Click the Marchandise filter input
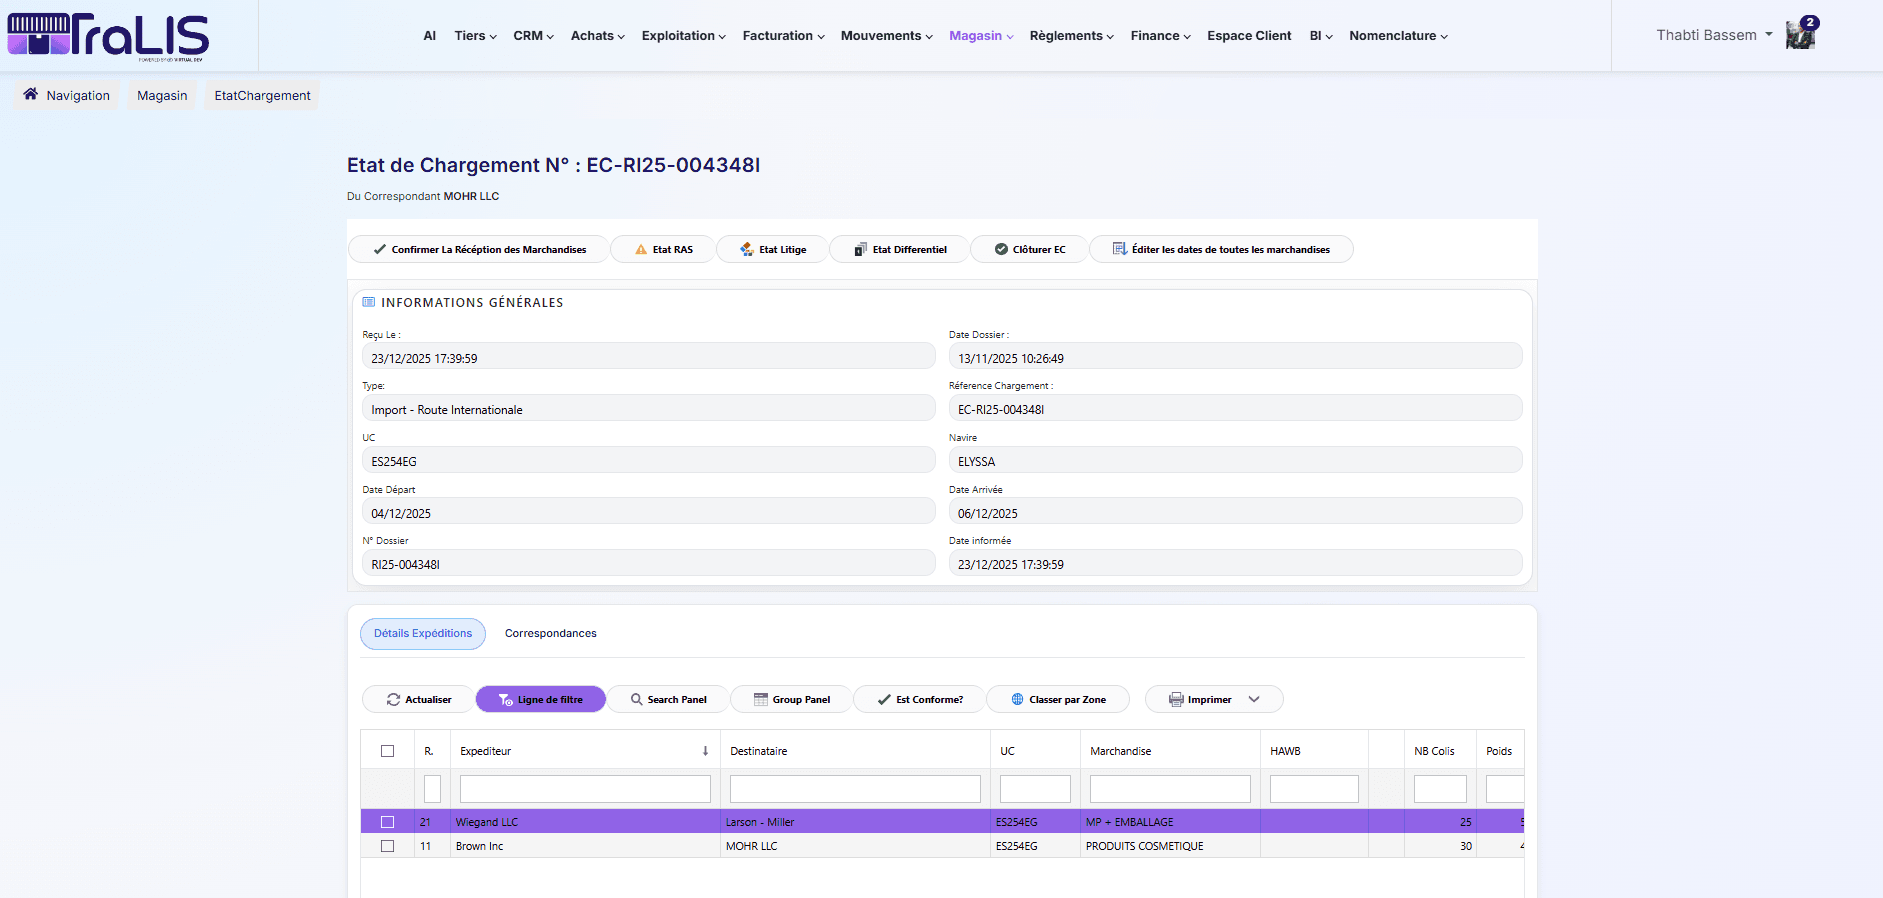 1170,789
